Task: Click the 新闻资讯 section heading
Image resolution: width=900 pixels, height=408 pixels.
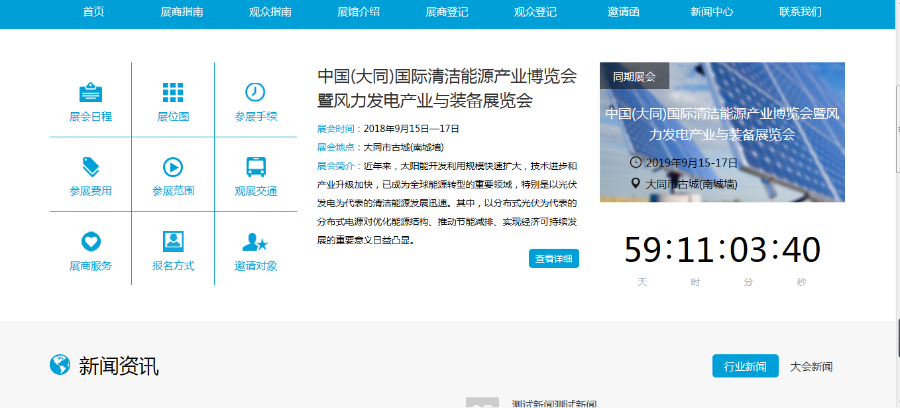Action: pyautogui.click(x=118, y=366)
